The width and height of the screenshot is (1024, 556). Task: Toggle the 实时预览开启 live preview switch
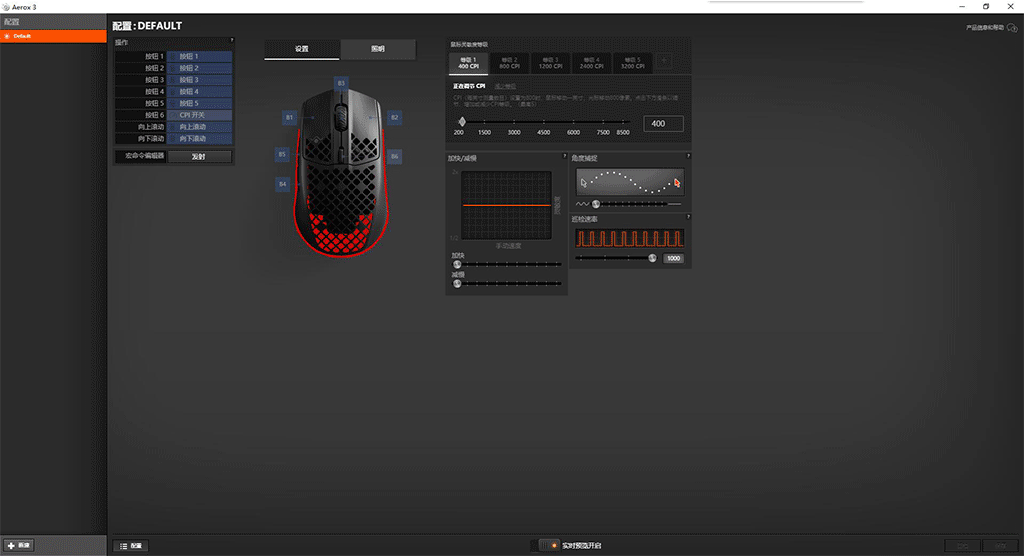549,545
